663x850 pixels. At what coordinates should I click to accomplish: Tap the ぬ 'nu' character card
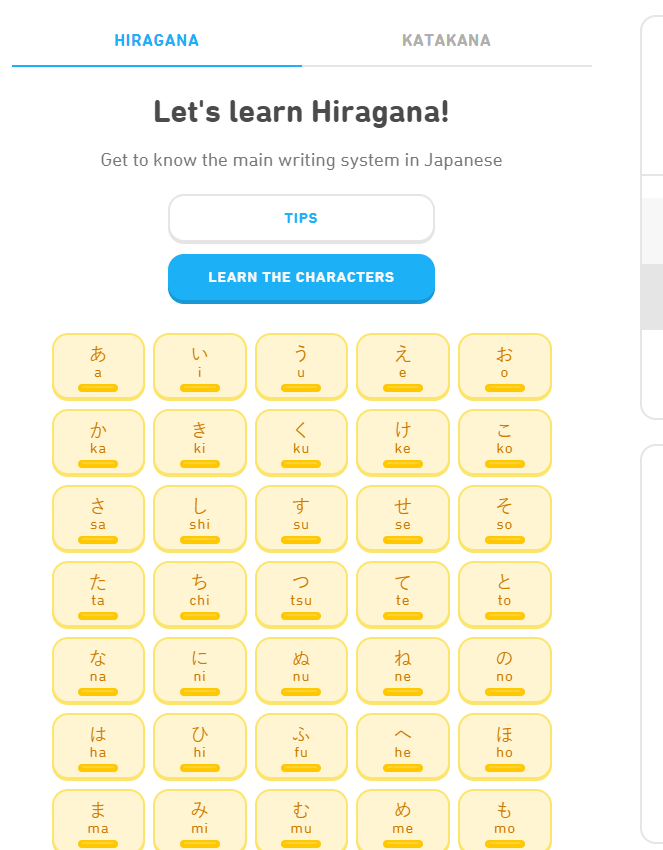click(x=301, y=671)
